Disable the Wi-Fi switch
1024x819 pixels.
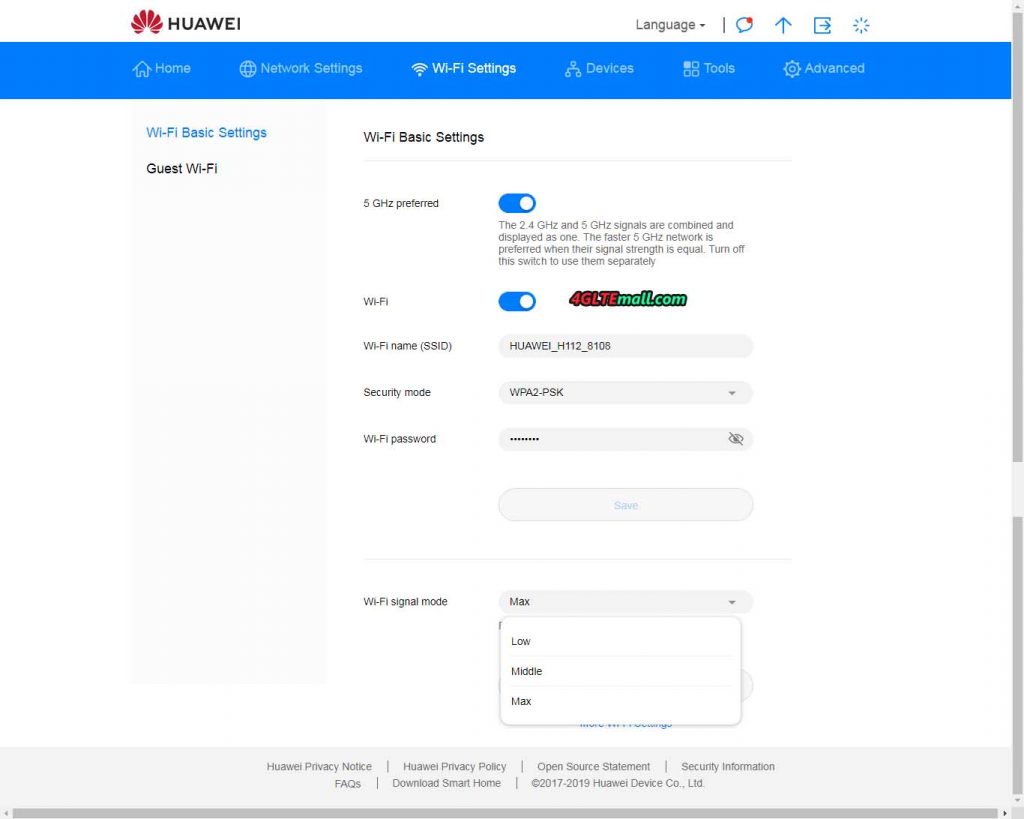[516, 301]
